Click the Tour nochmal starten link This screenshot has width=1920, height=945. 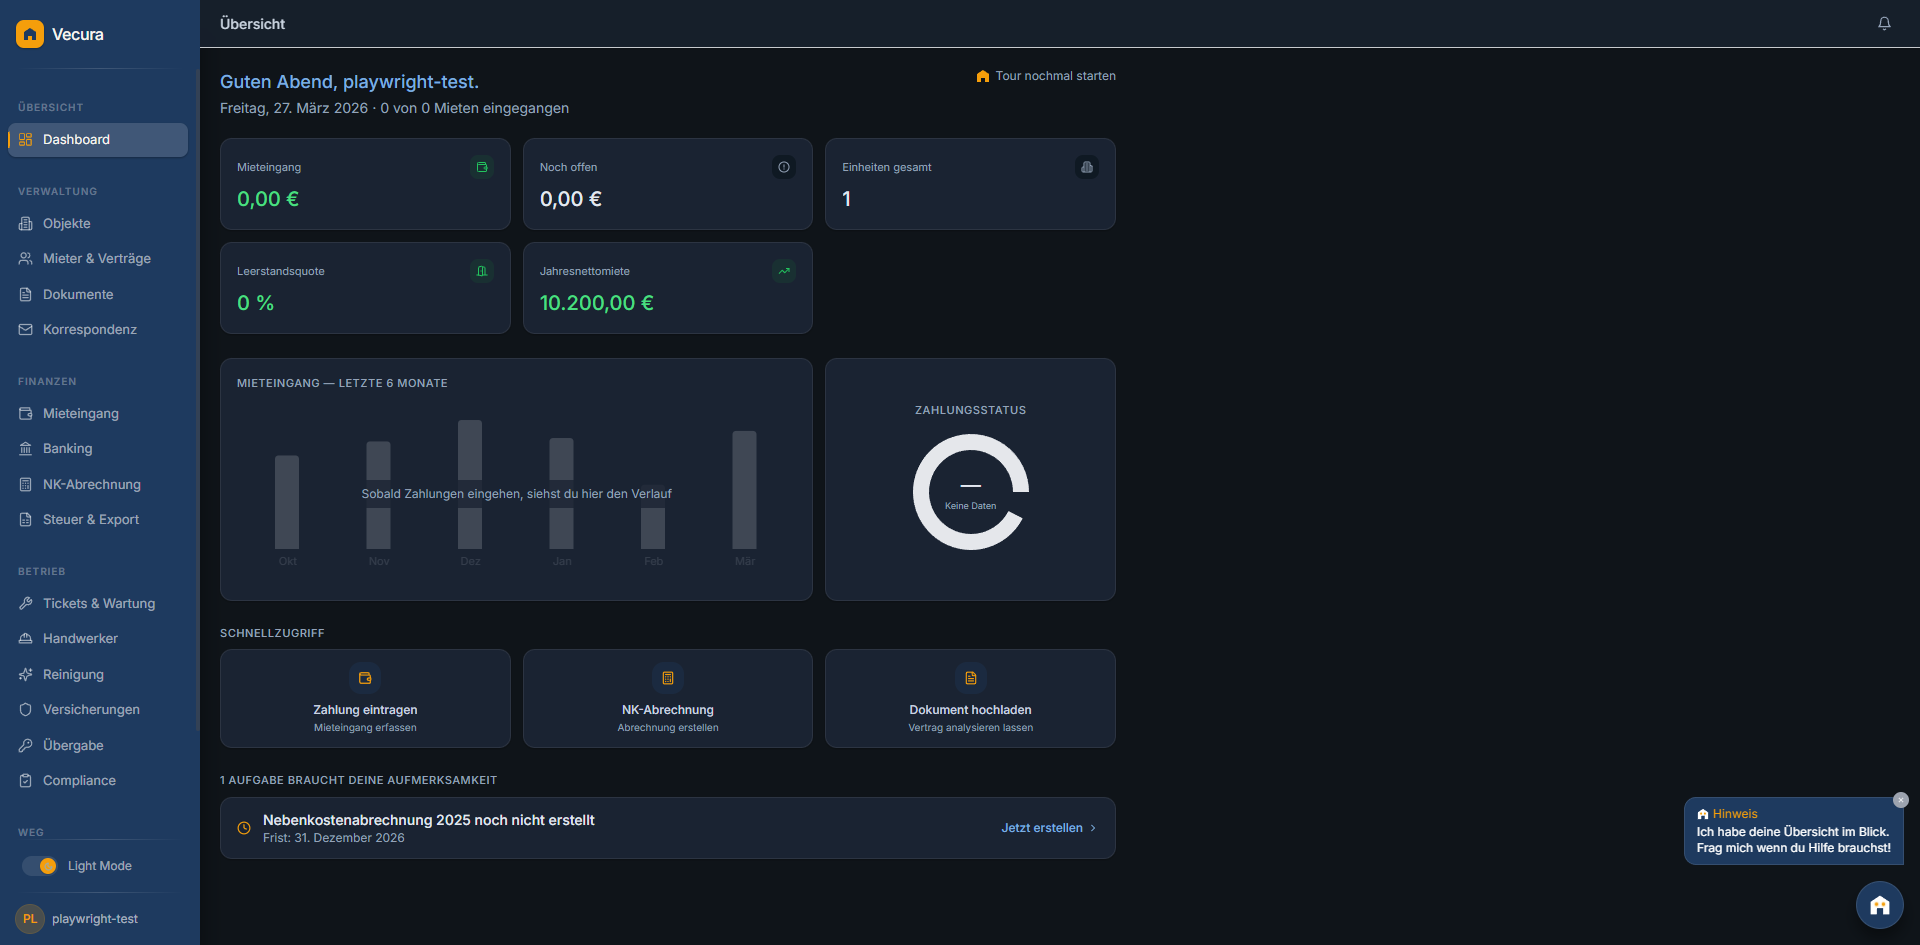click(1045, 75)
